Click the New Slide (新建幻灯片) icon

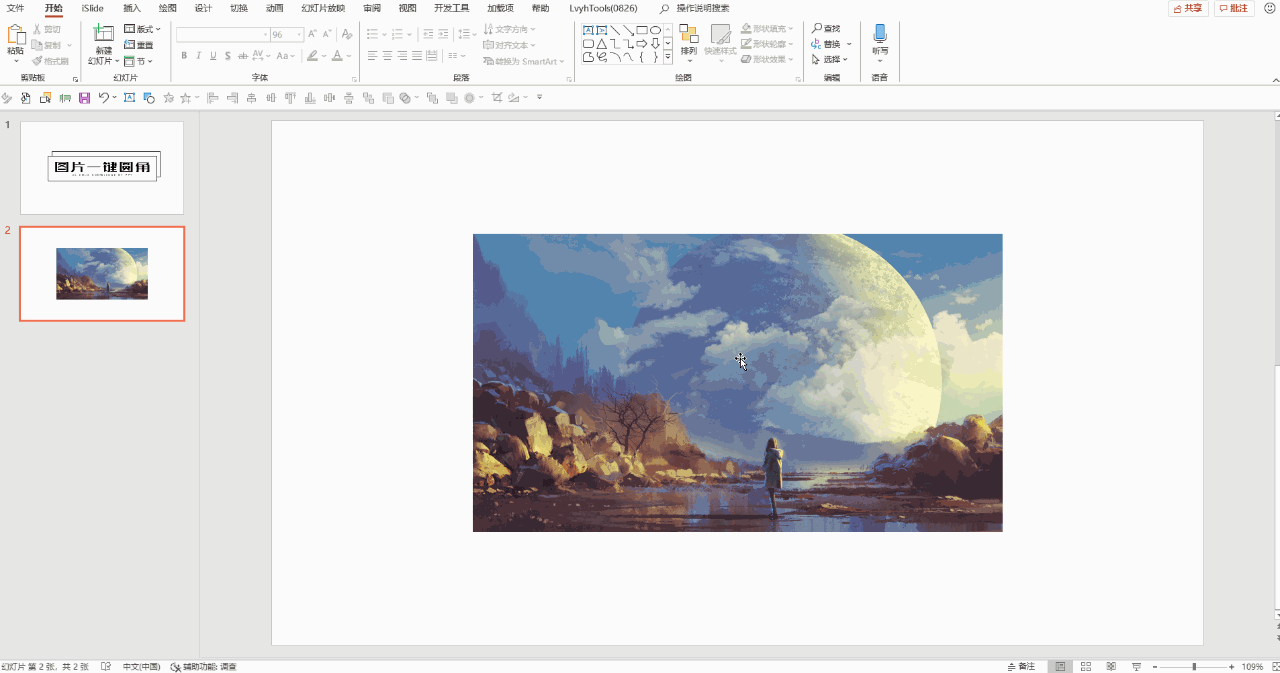pos(104,34)
